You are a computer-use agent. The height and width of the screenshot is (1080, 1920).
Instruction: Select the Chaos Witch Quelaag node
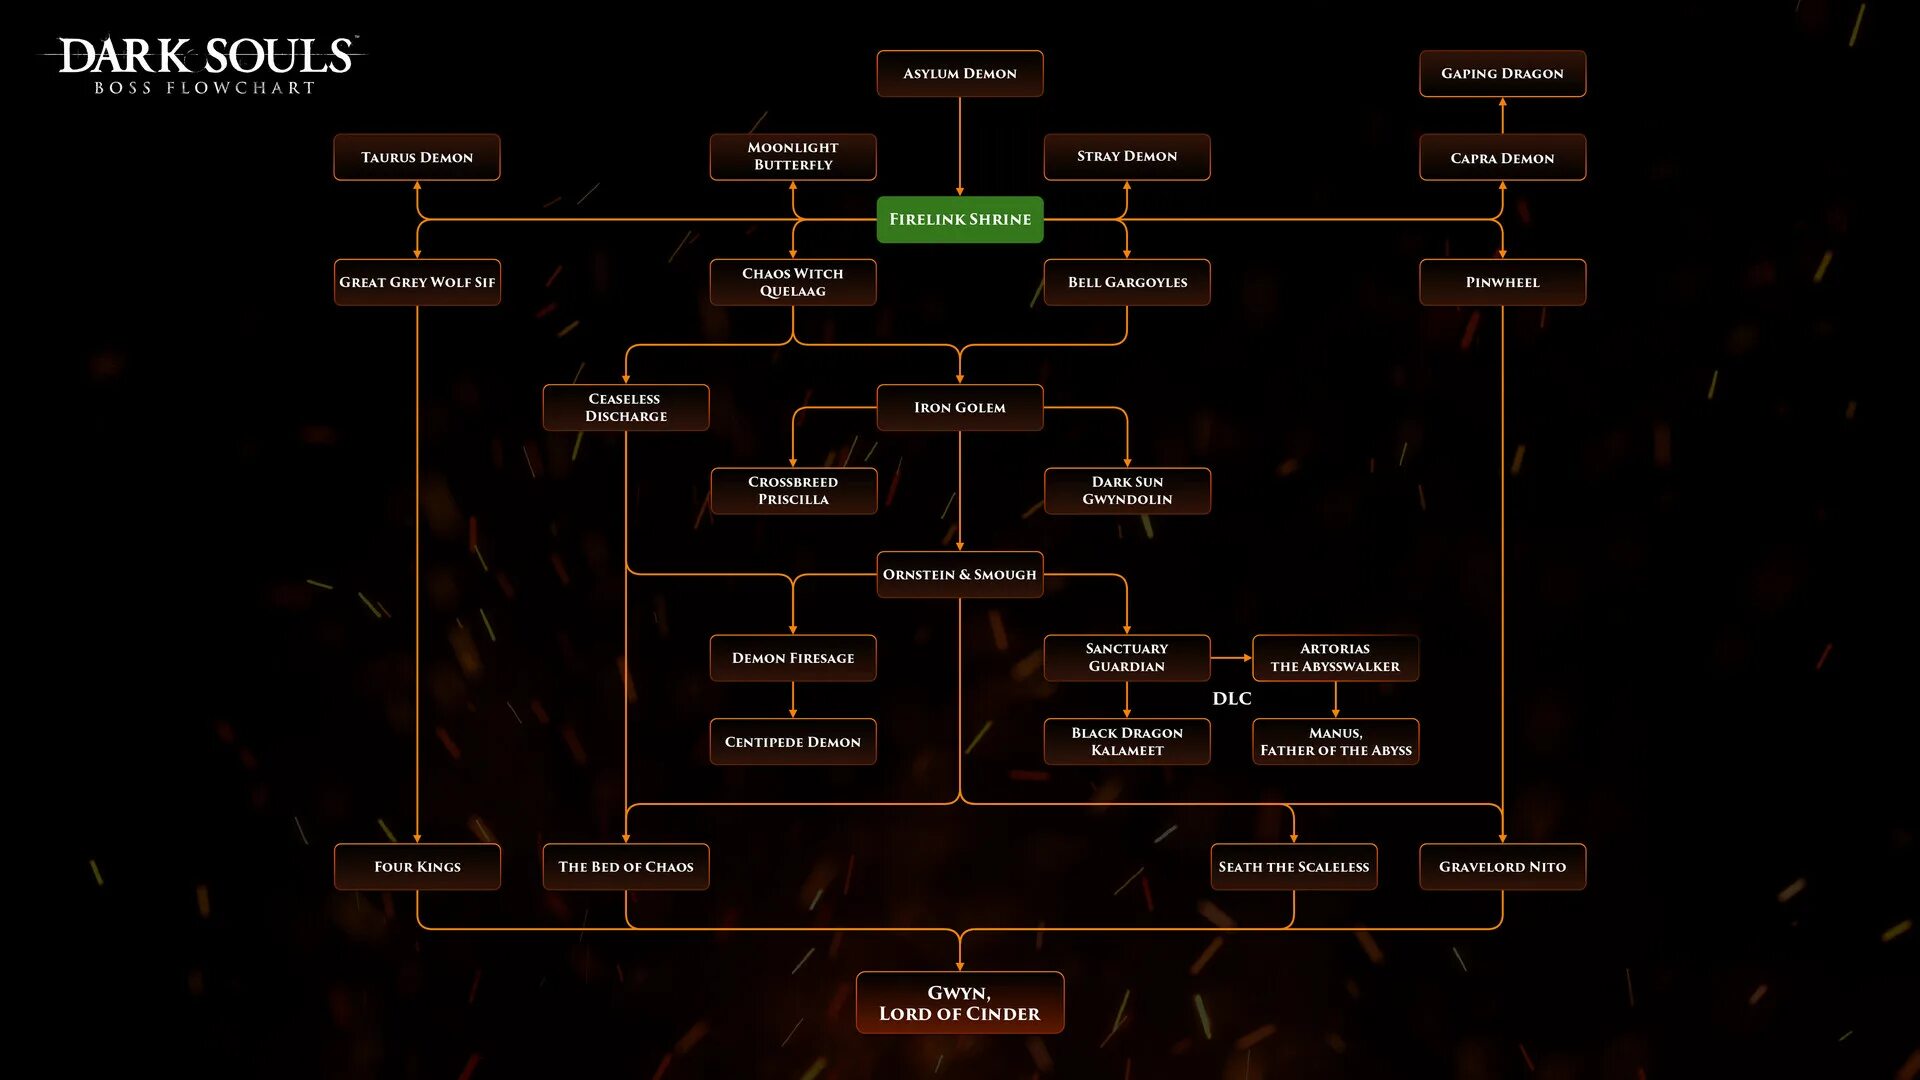(793, 281)
